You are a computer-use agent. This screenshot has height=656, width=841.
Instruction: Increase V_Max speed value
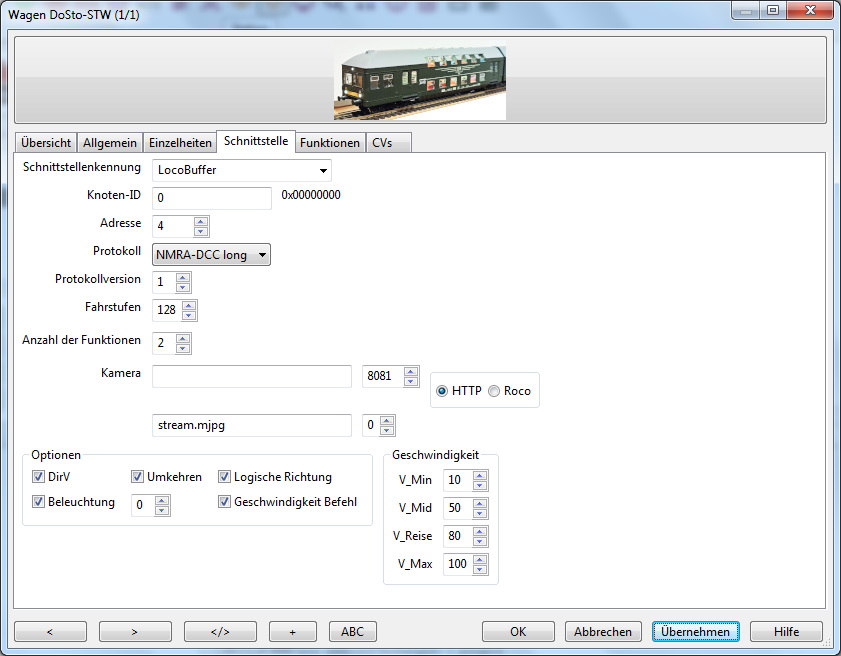click(x=480, y=559)
